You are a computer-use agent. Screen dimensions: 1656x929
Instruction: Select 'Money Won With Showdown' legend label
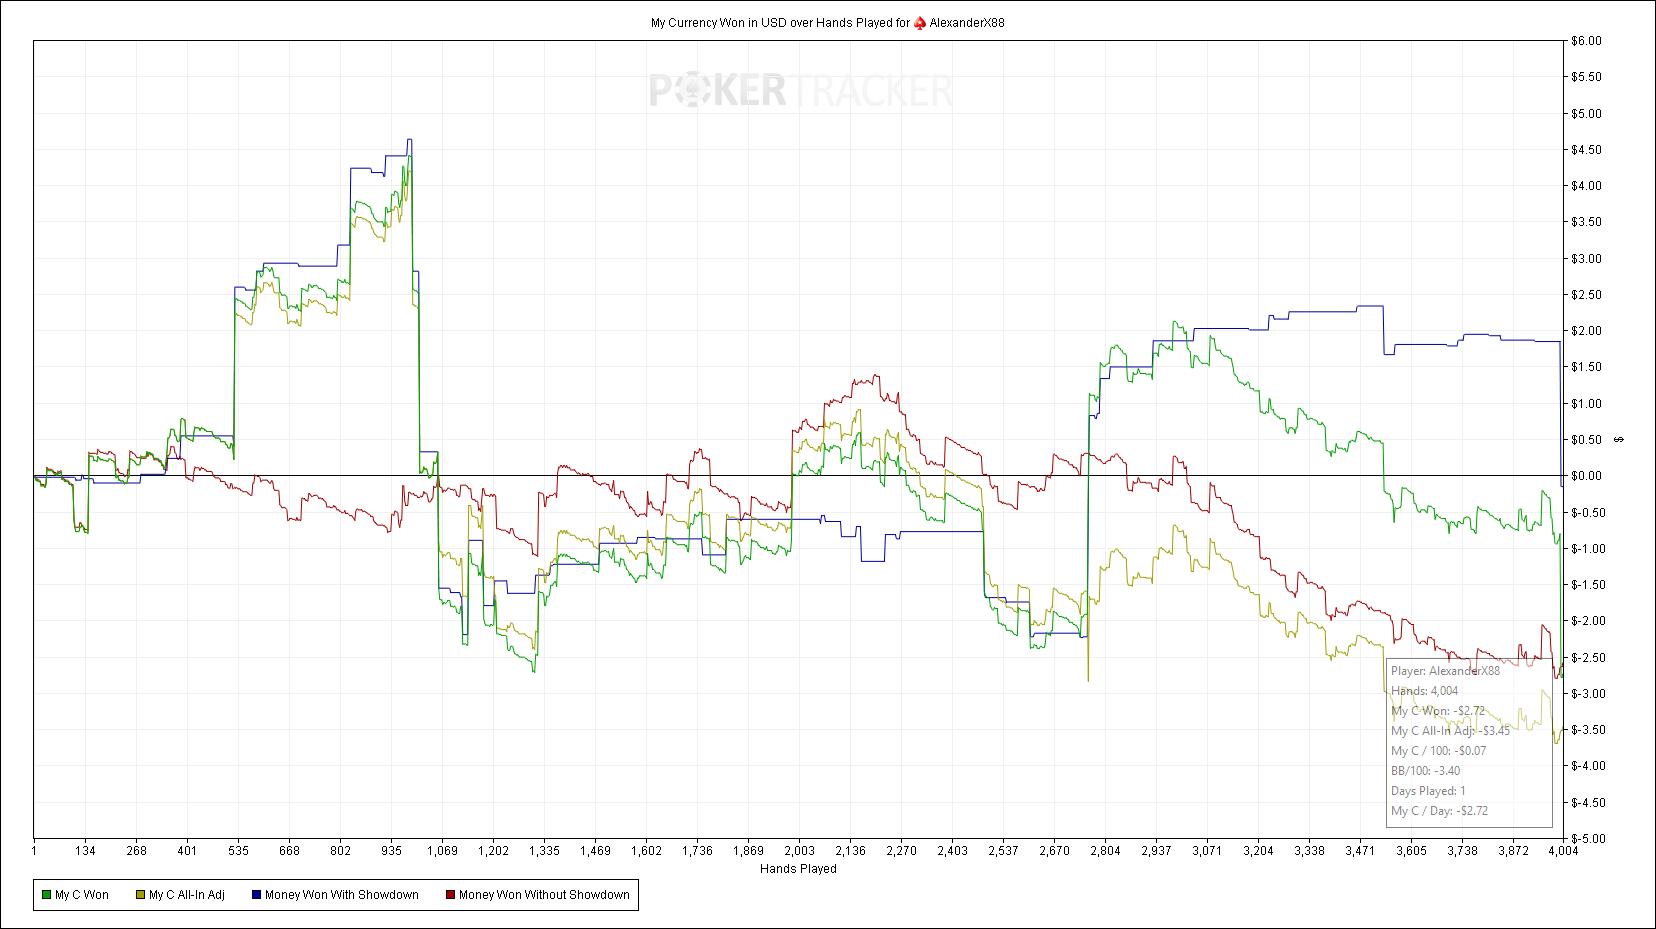tap(342, 895)
